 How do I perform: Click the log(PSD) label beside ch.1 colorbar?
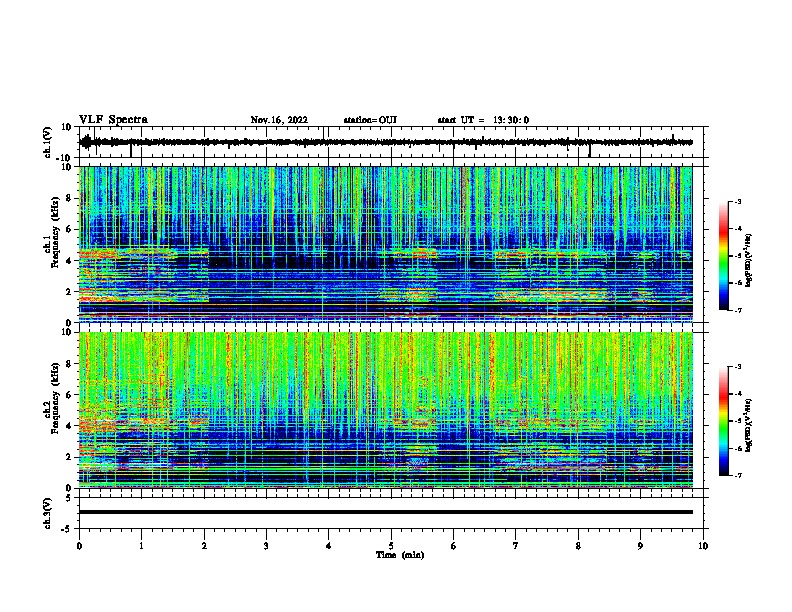[x=749, y=260]
